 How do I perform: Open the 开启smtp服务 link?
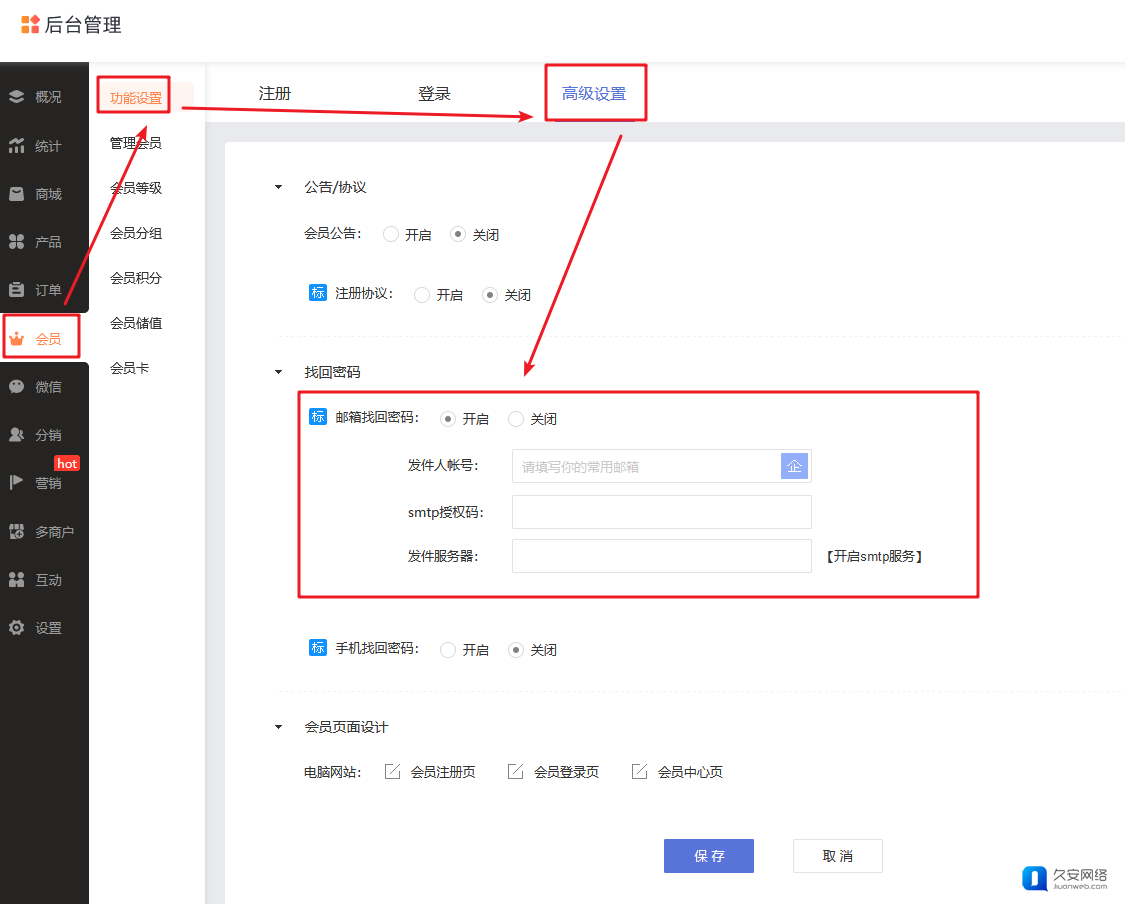point(874,557)
